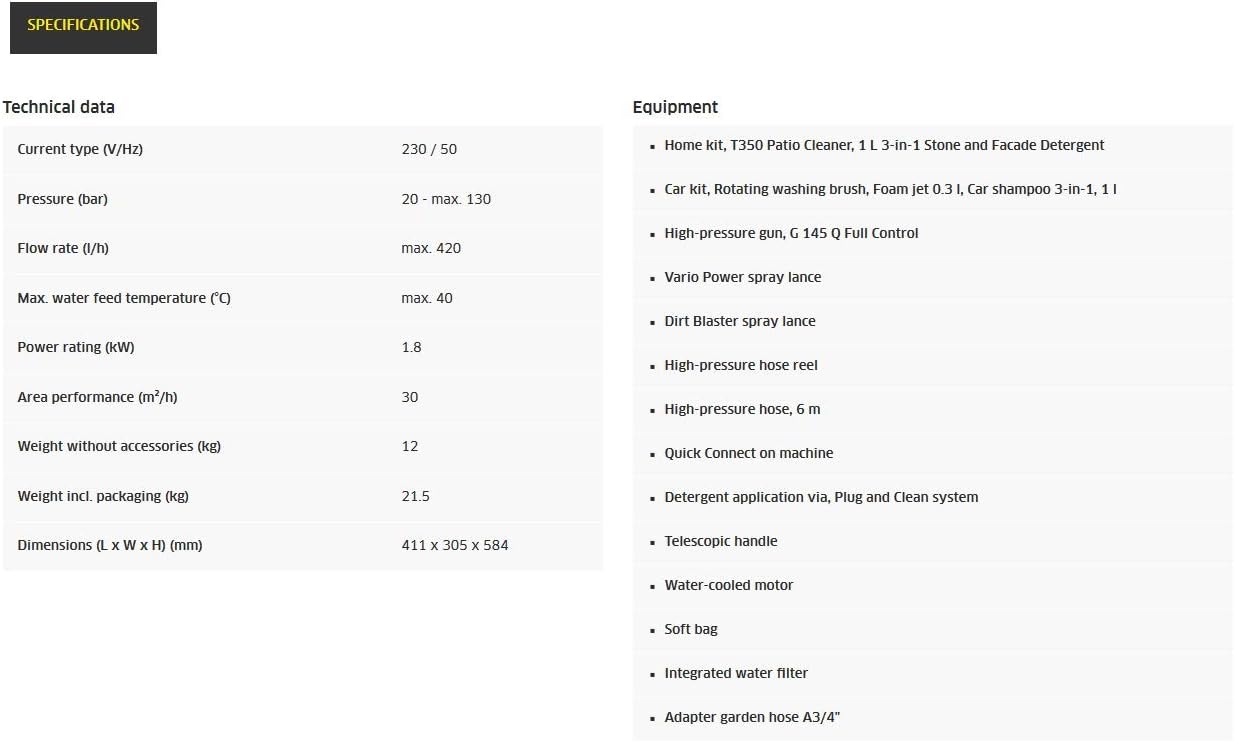Click the Max. water feed temperature label

124,298
